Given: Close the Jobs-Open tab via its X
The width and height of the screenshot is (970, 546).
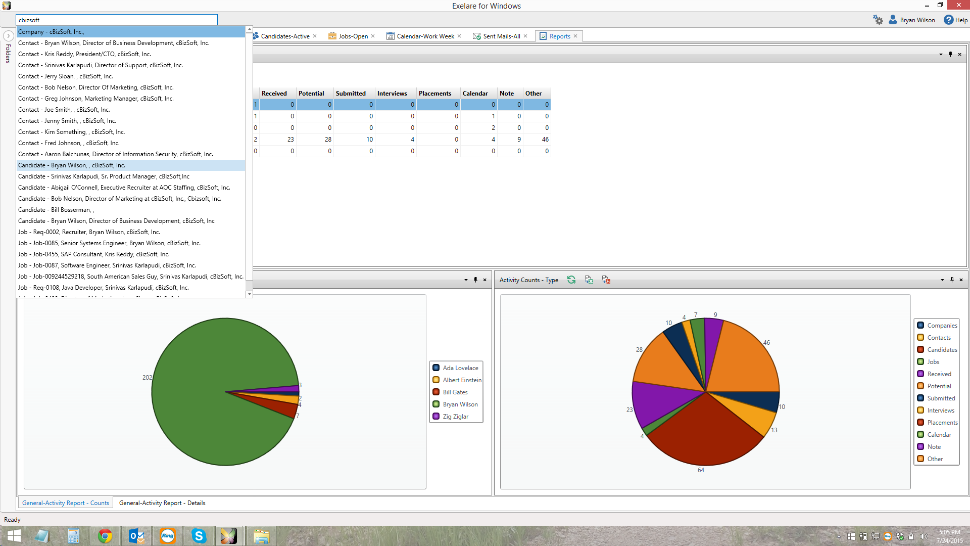Looking at the screenshot, I should (x=372, y=36).
